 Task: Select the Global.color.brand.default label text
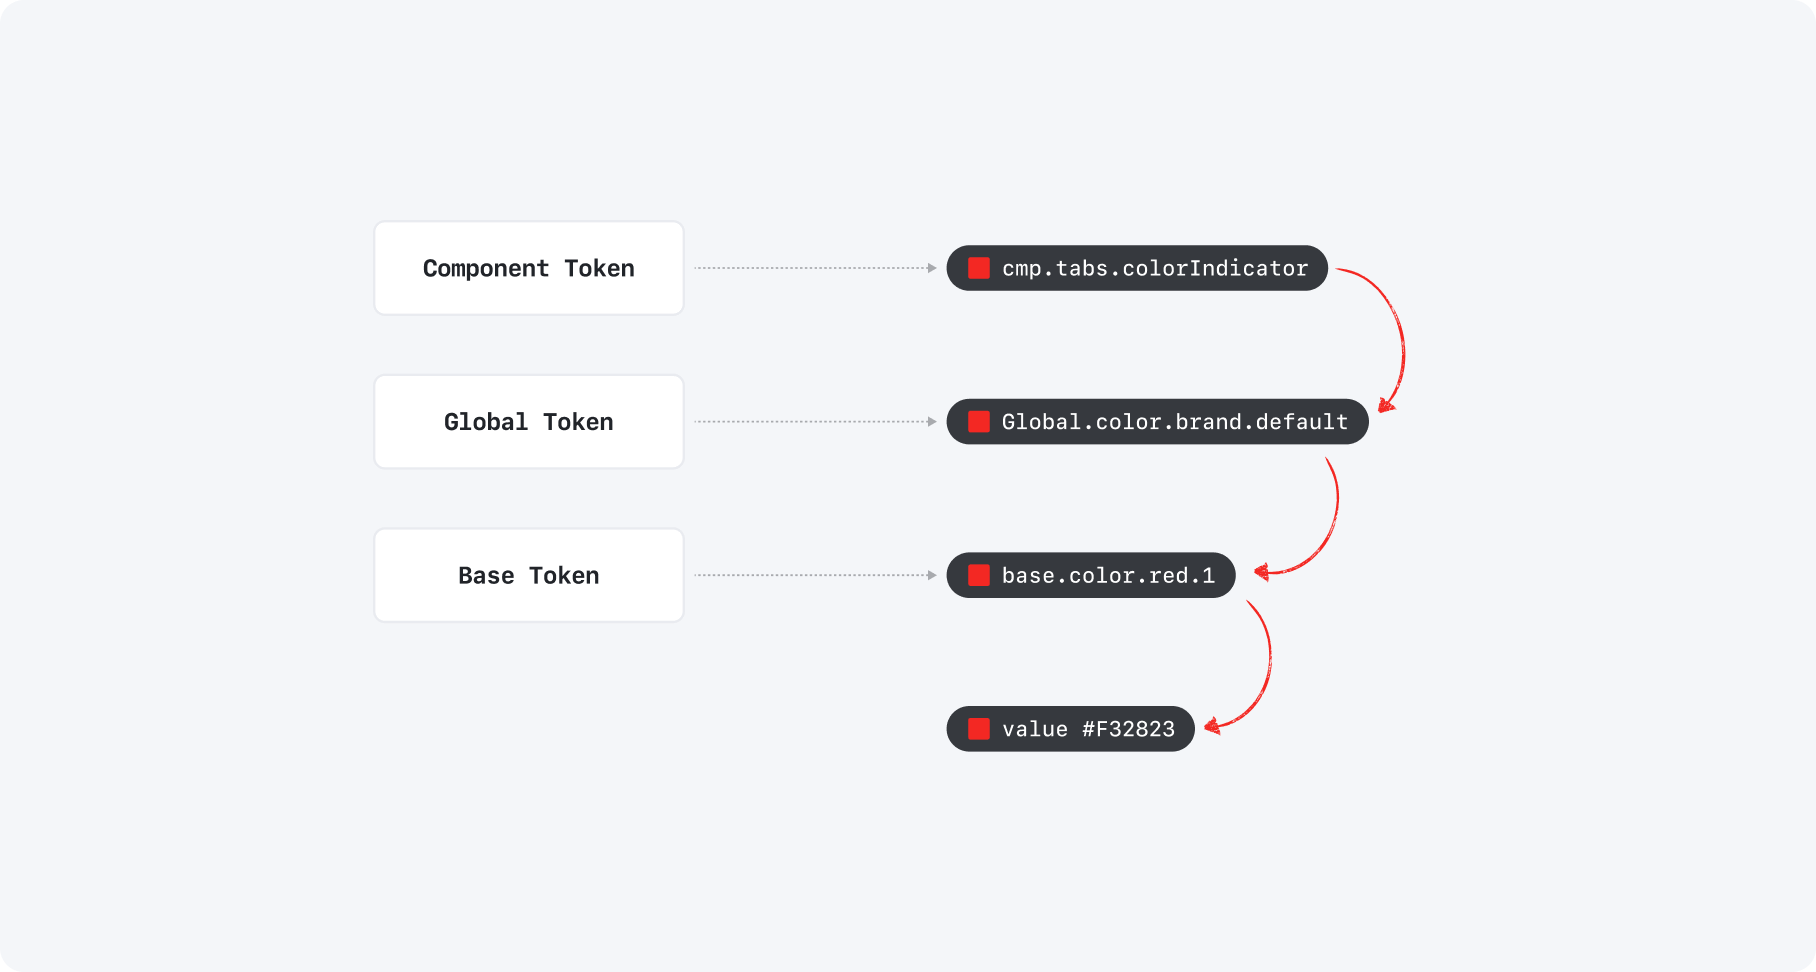pyautogui.click(x=1175, y=422)
